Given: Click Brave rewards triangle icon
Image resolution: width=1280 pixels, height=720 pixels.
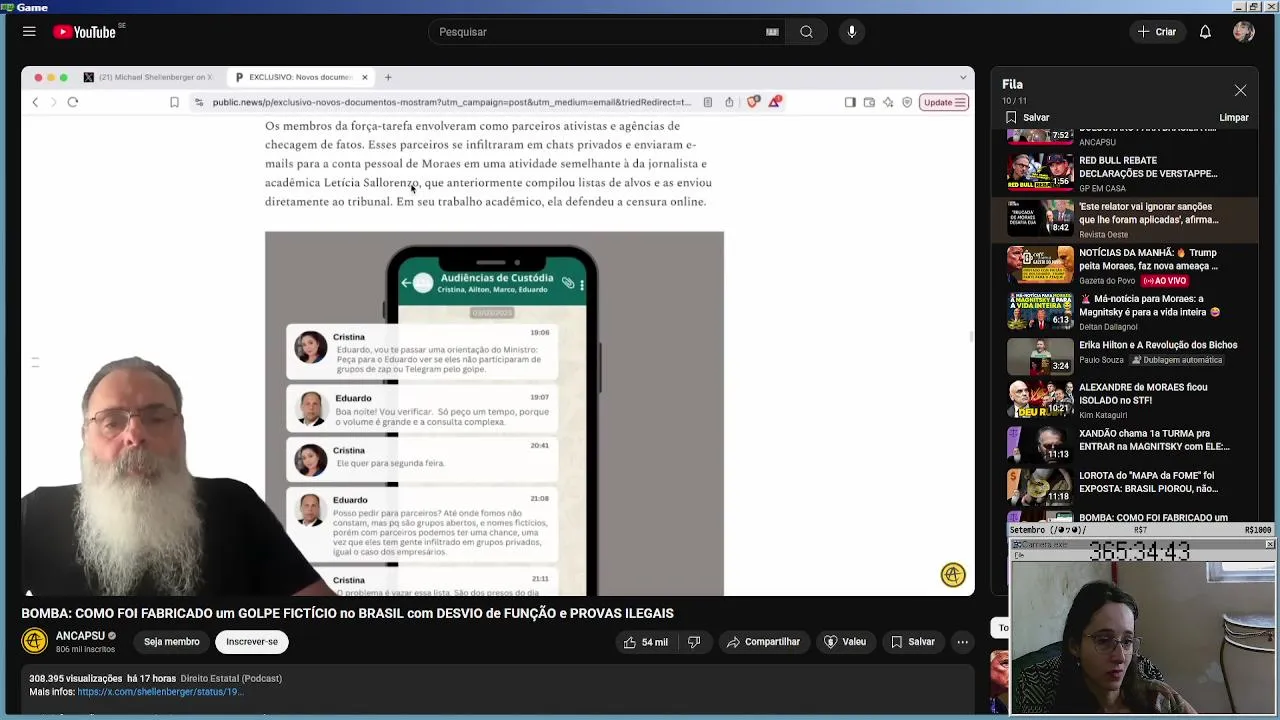Looking at the screenshot, I should [x=774, y=102].
